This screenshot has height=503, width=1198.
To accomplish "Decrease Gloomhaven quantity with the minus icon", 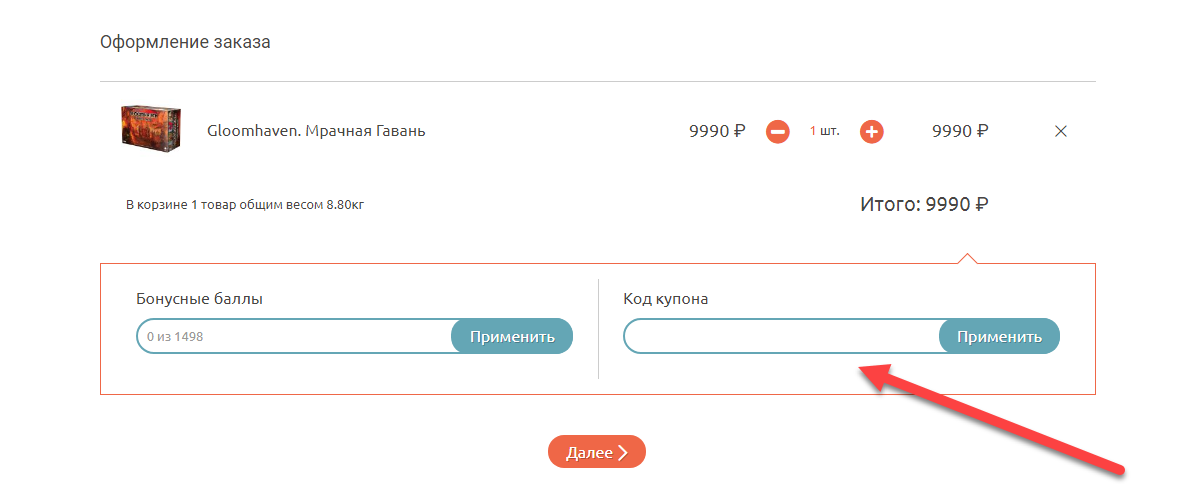I will click(x=778, y=131).
